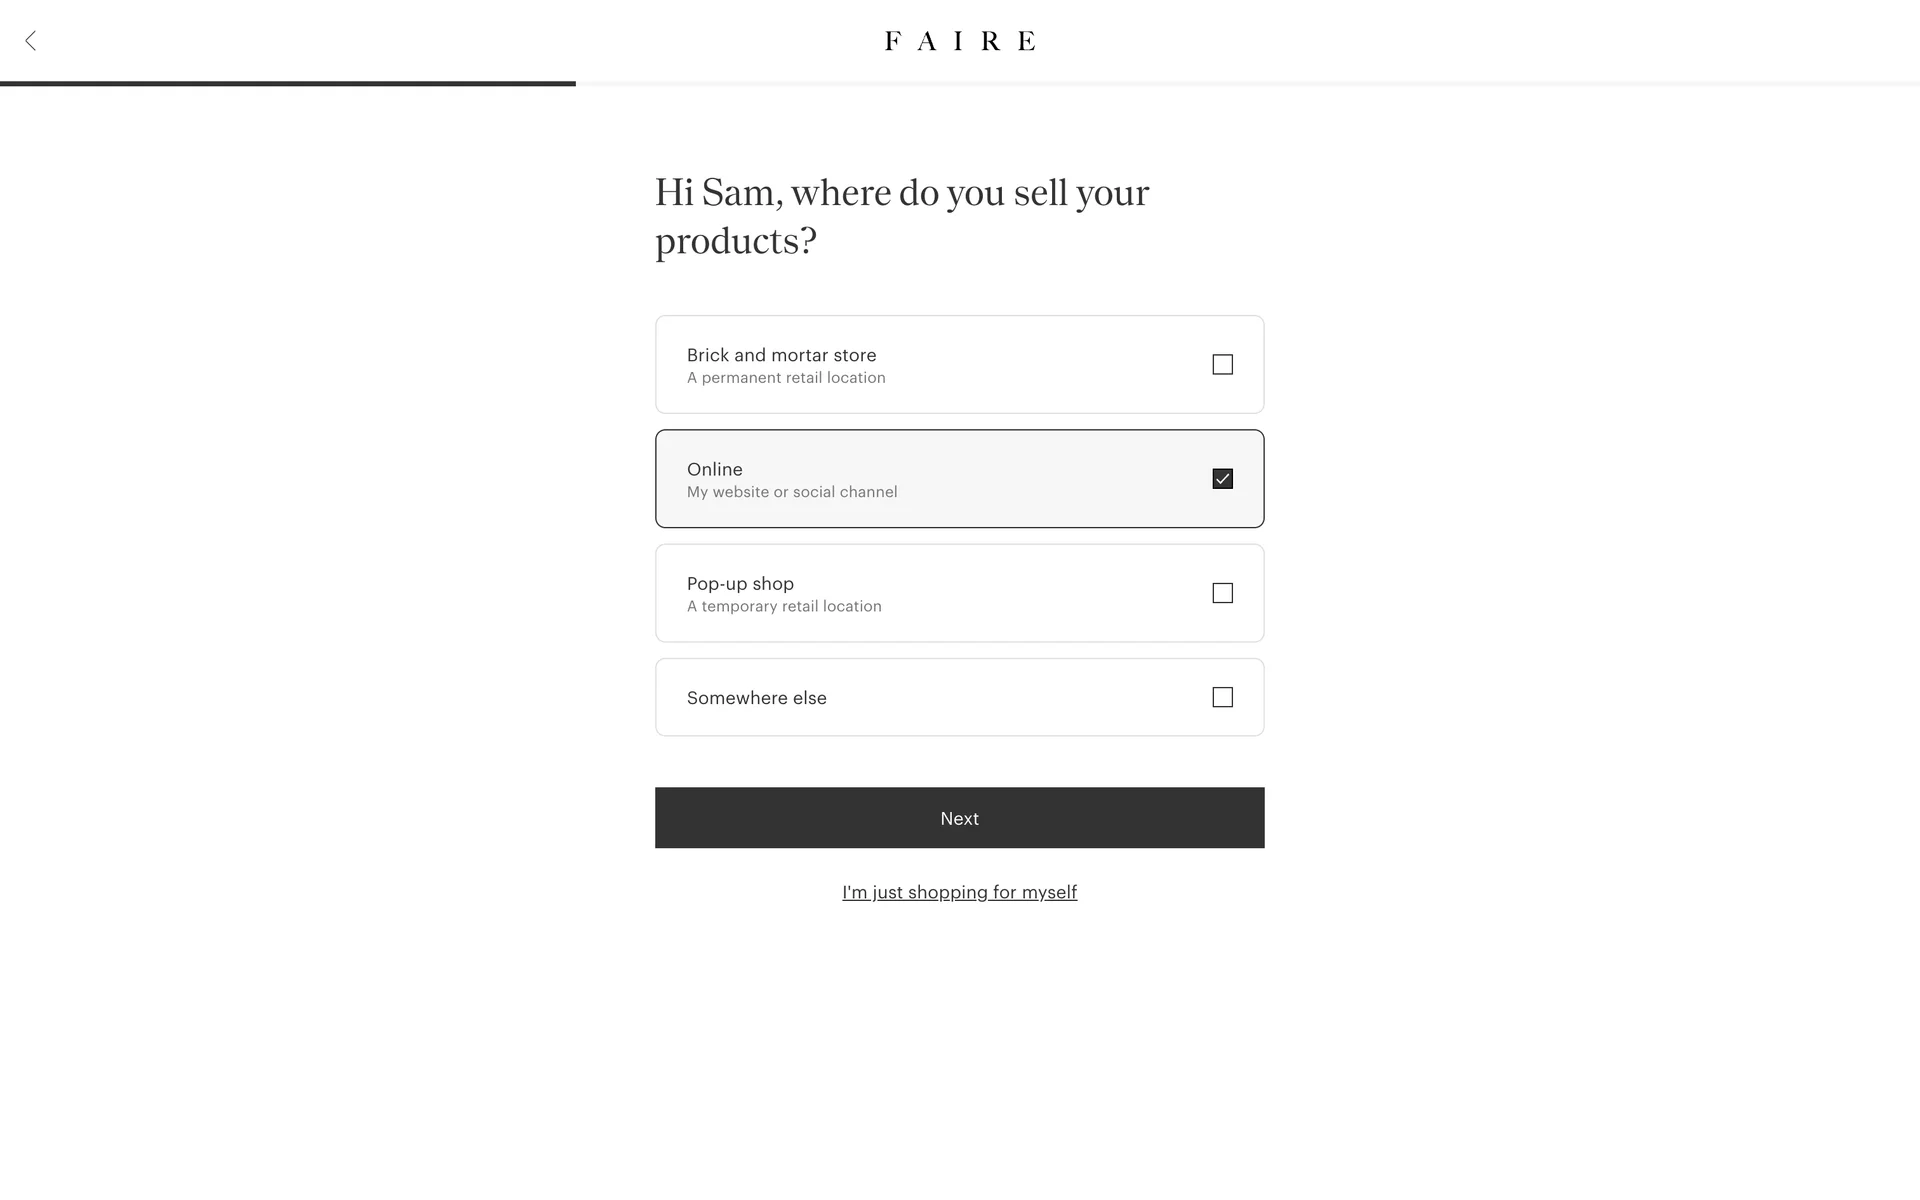Click the FAIRE logo
Screen dimensions: 1920x1200
[960, 41]
